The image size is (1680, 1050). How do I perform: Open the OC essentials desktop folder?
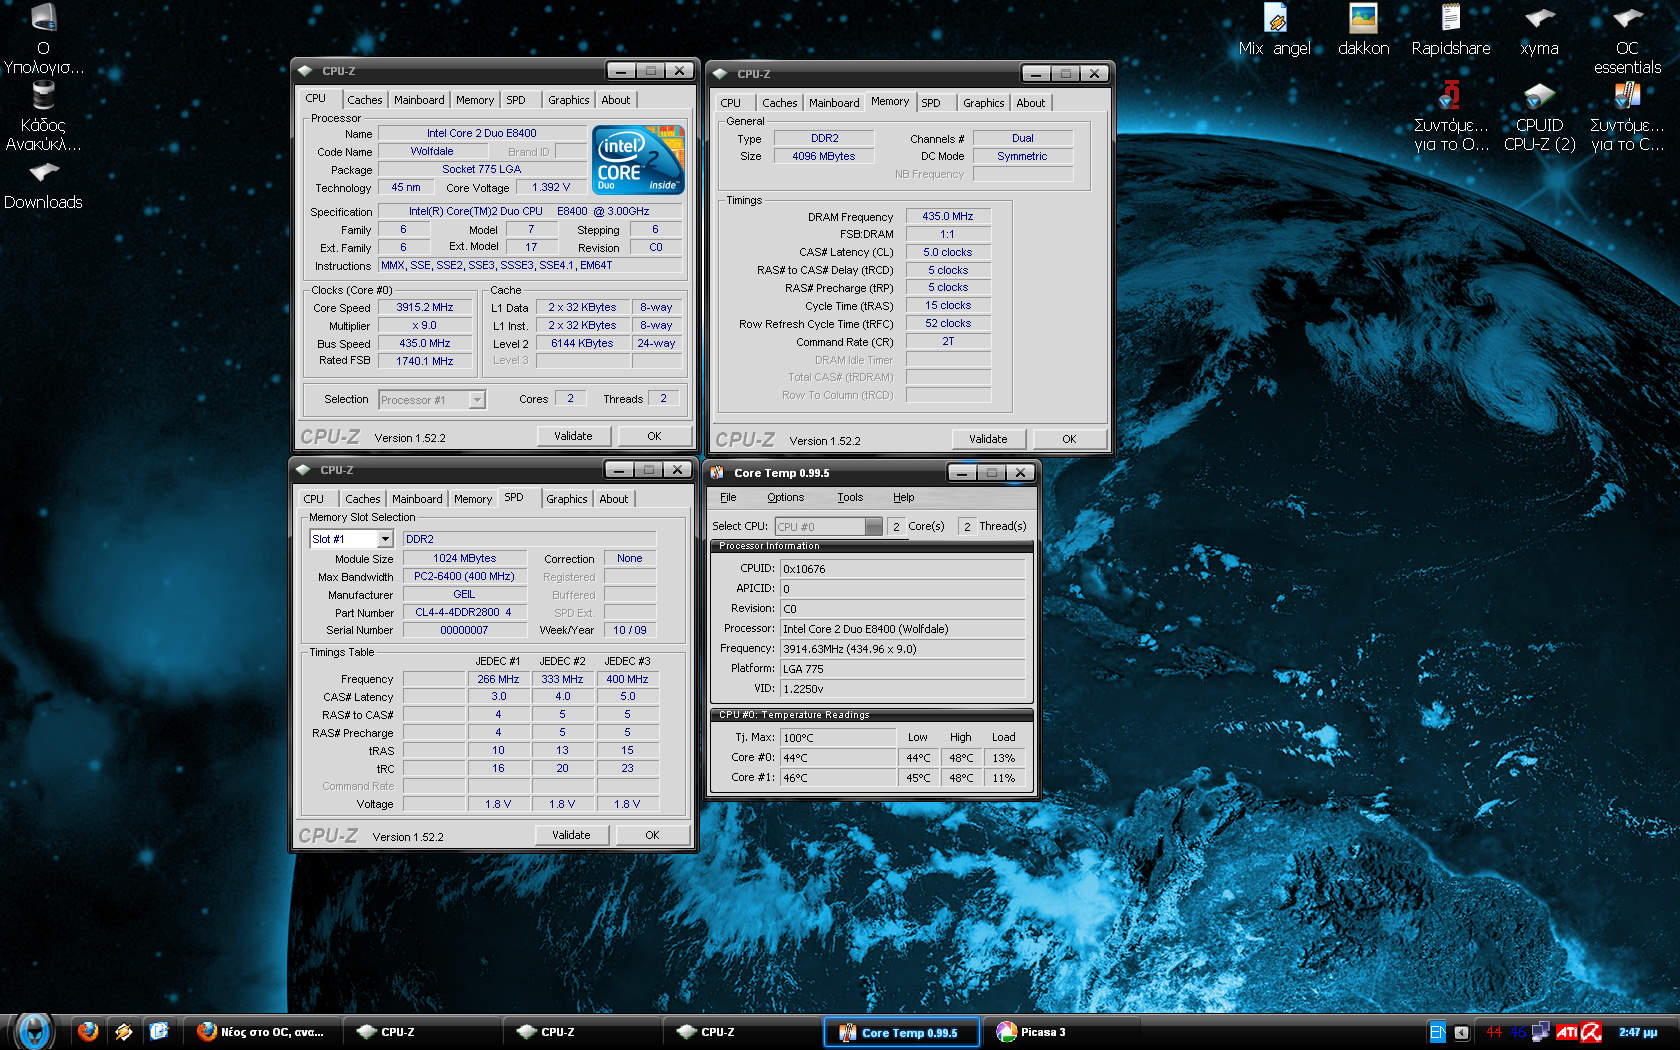pos(1627,38)
